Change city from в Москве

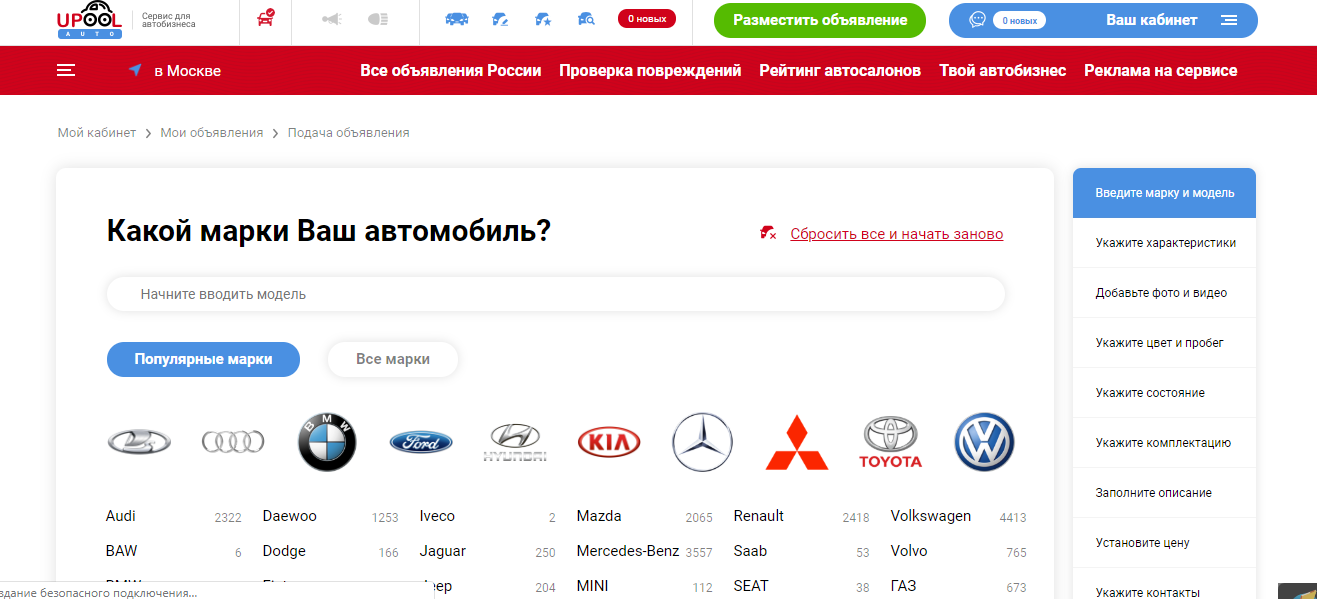[176, 71]
